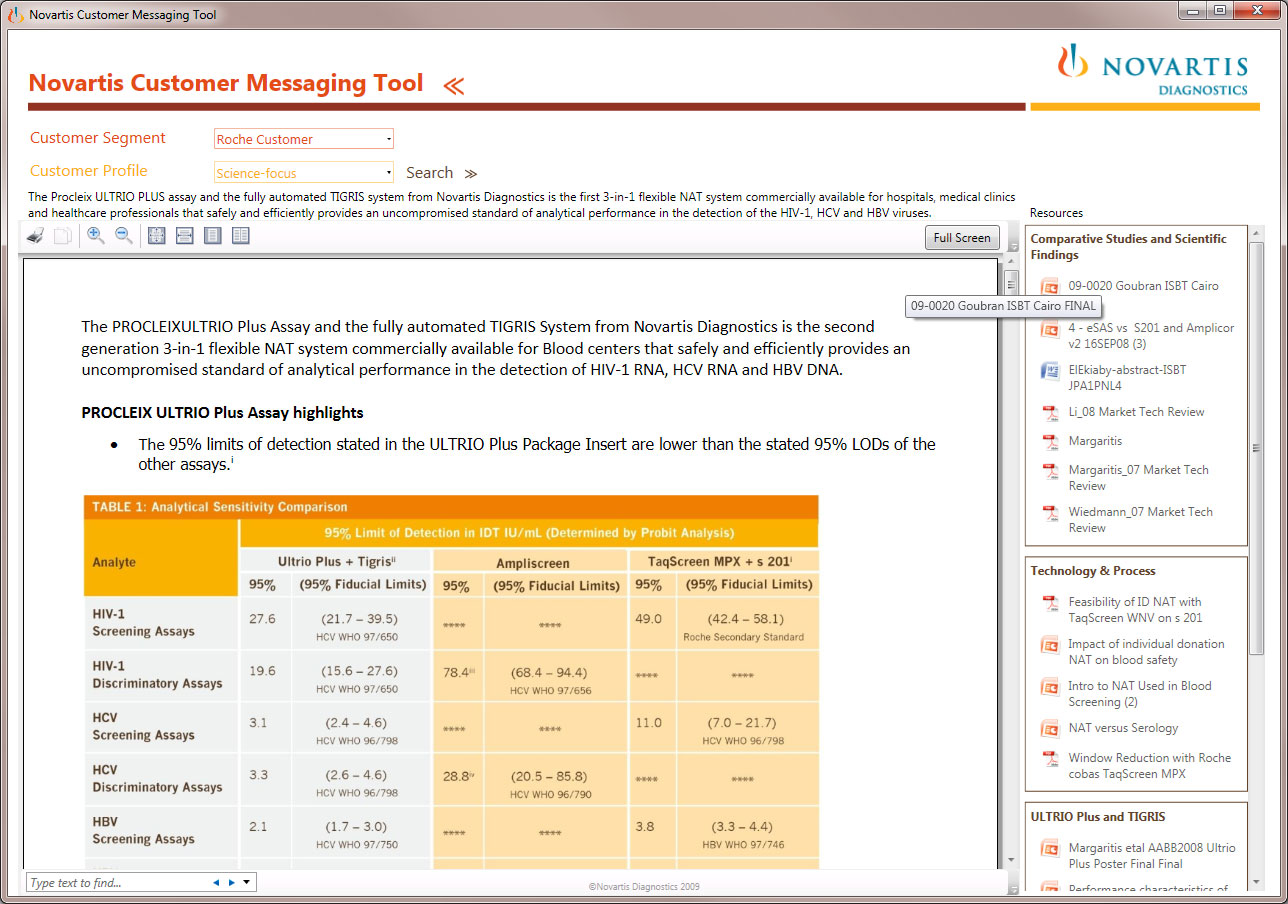Open the find options dropdown arrow
The height and width of the screenshot is (904, 1288).
click(x=248, y=882)
